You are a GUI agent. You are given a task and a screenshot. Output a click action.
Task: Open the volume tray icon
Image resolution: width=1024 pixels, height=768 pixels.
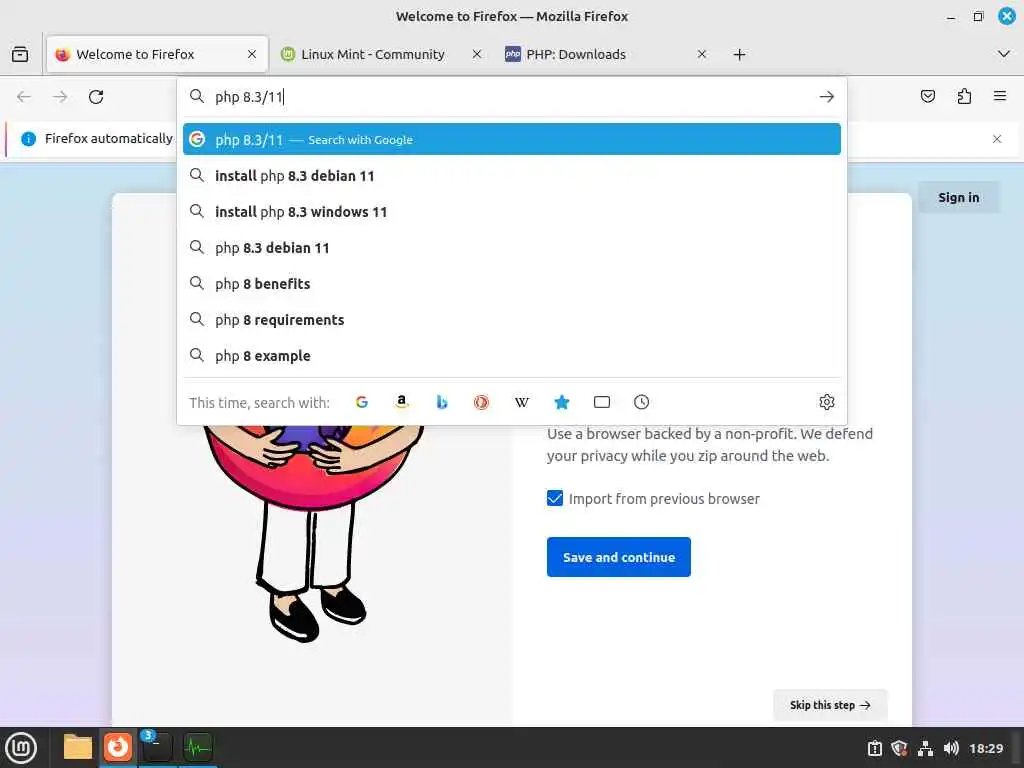952,748
